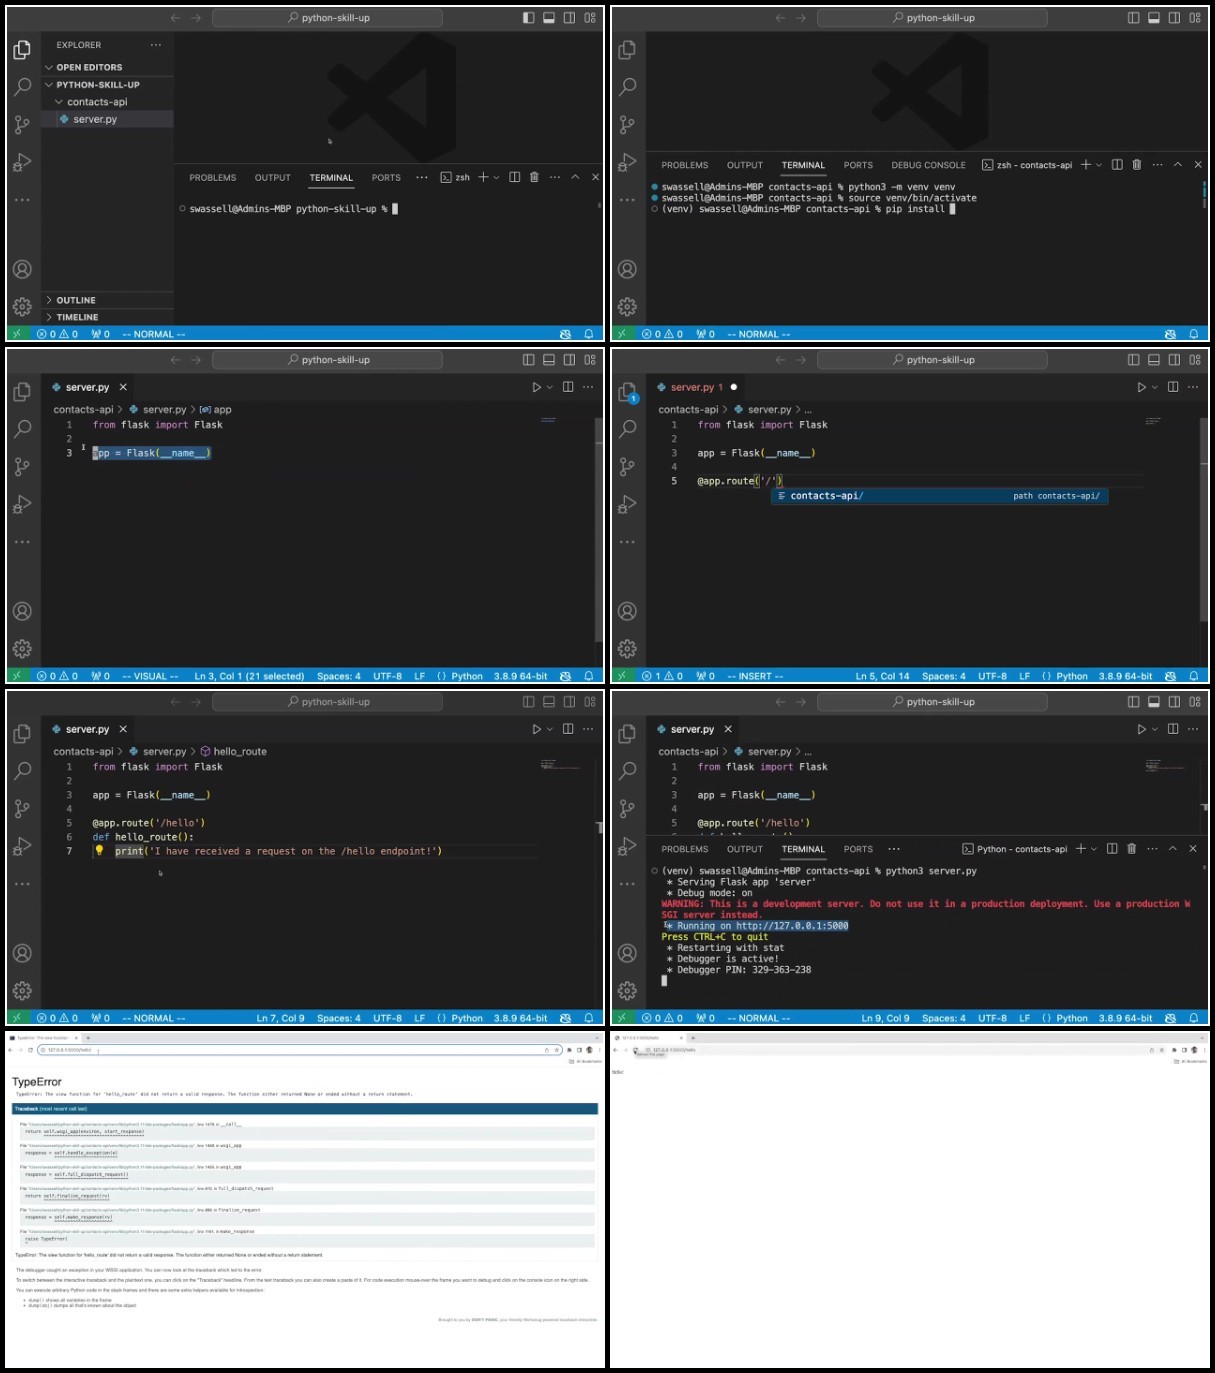The width and height of the screenshot is (1215, 1373).
Task: Open server.py in the Explorer tree
Action: point(108,119)
